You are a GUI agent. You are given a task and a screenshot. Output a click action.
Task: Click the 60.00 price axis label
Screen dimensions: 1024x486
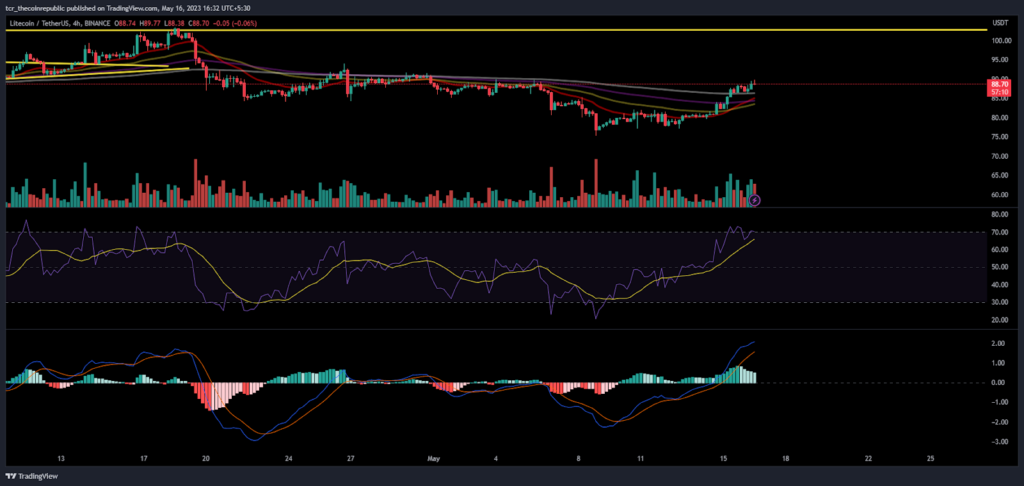click(x=999, y=195)
